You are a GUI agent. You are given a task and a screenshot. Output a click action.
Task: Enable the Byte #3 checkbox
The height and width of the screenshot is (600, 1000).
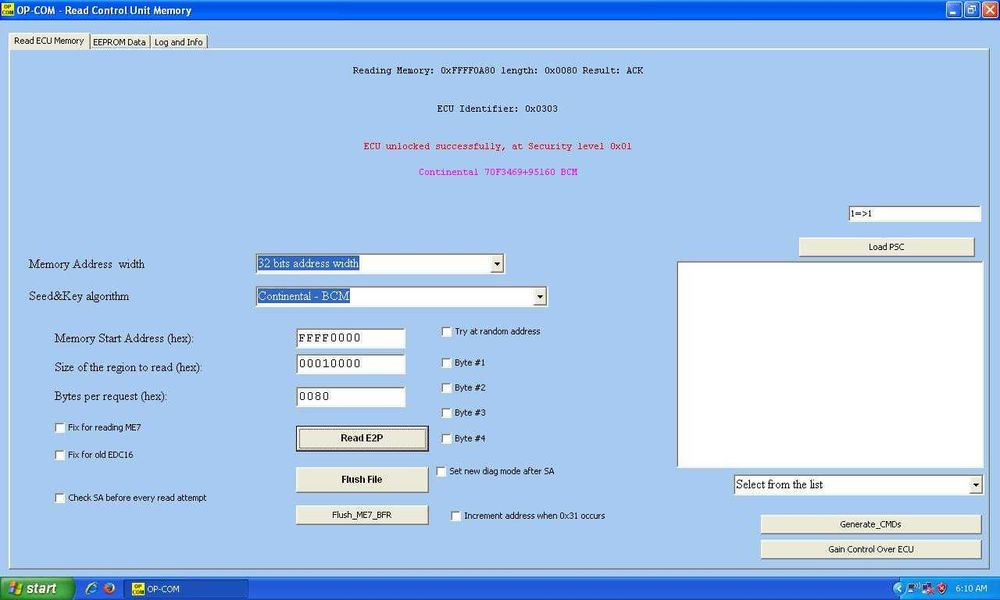(446, 413)
